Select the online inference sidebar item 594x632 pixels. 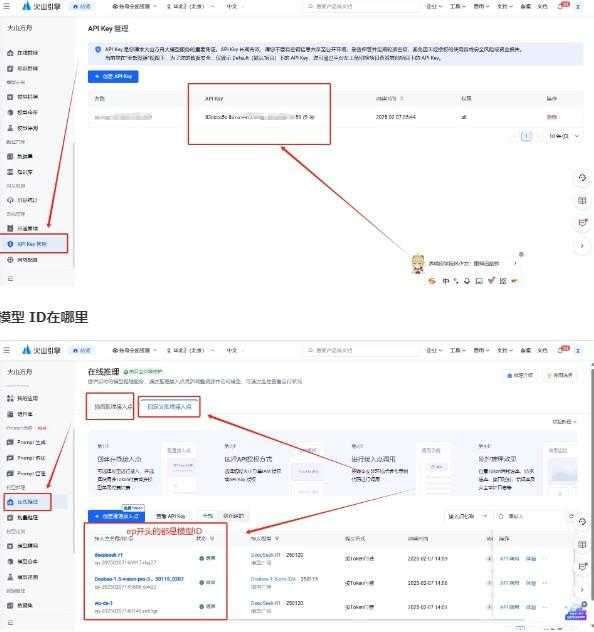(x=27, y=502)
